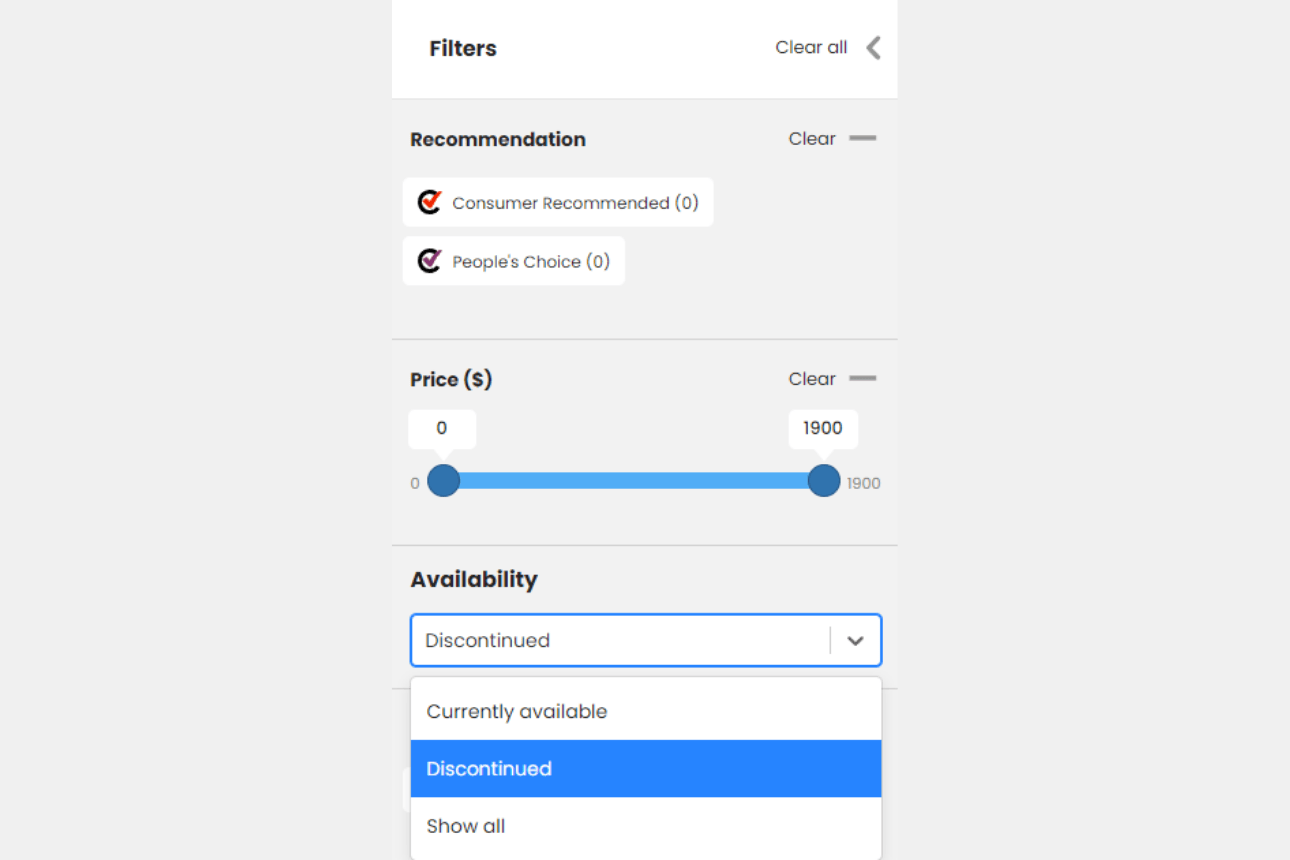This screenshot has height=860, width=1290.
Task: Click Clear all filters link
Action: coord(811,48)
